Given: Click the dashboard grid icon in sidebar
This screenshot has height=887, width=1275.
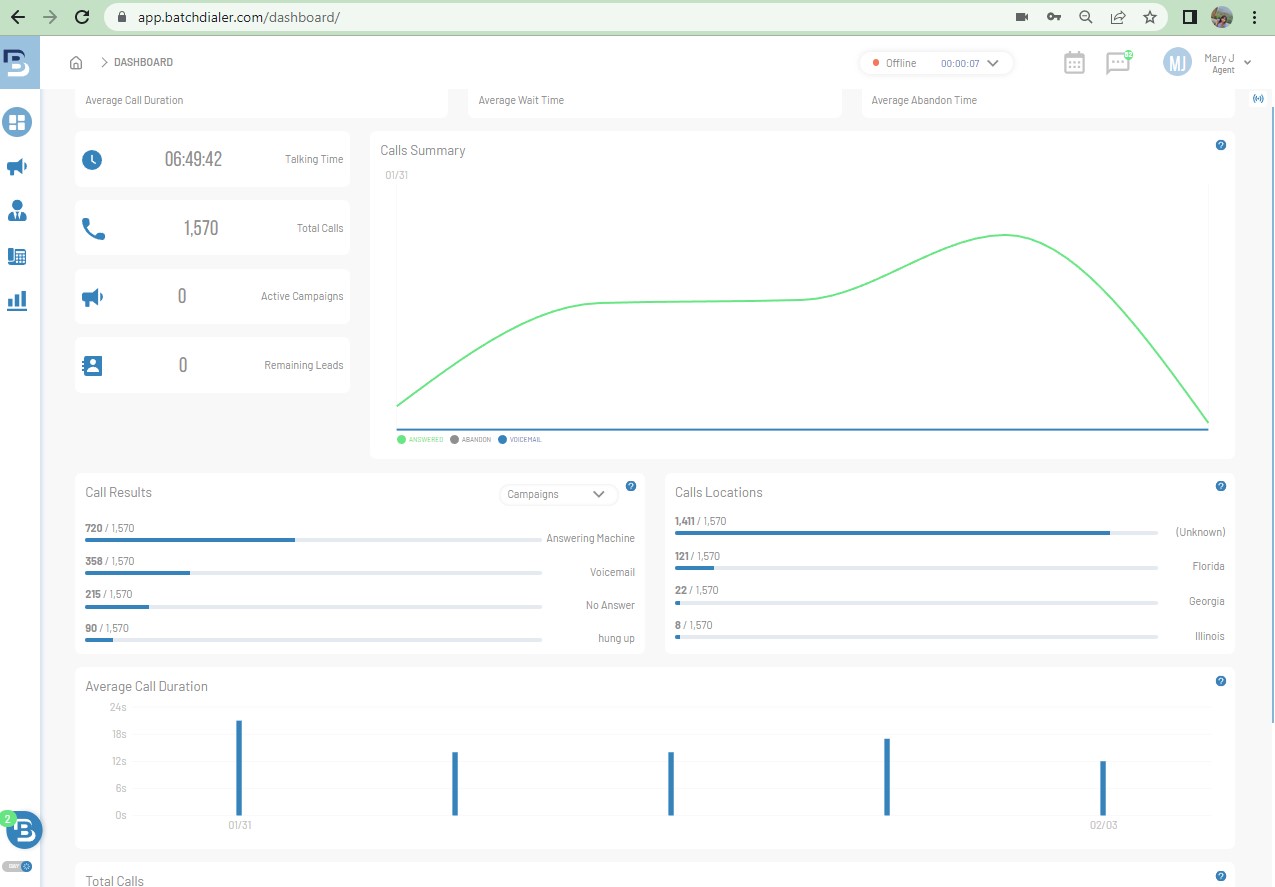Looking at the screenshot, I should tap(17, 123).
